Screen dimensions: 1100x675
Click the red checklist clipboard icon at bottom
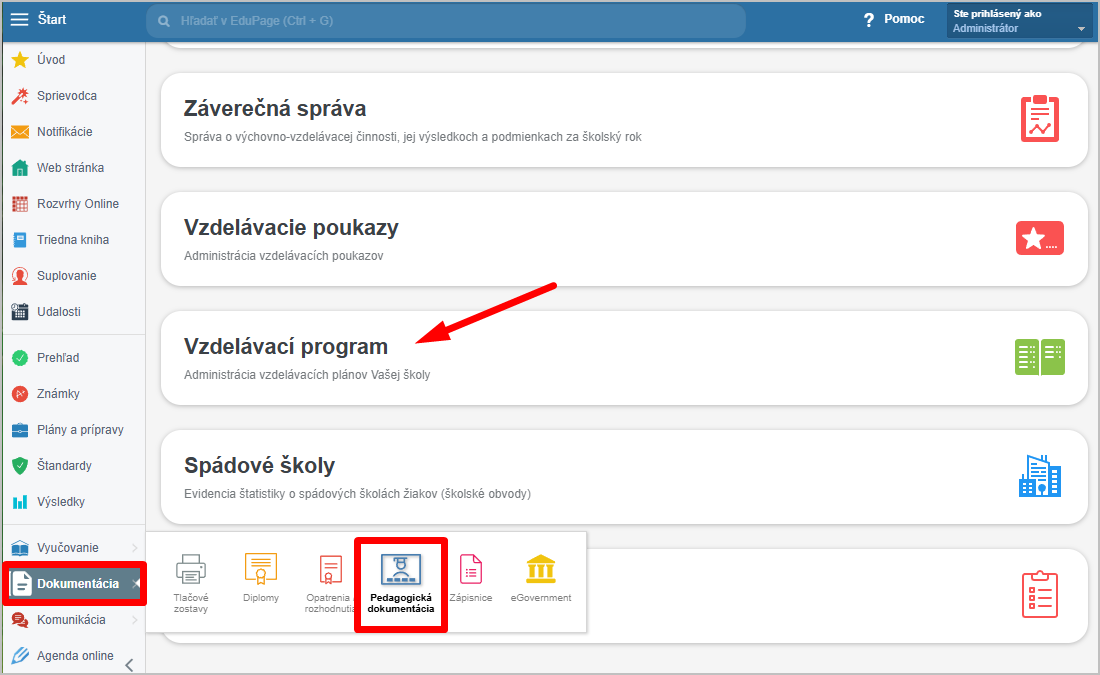(1040, 594)
